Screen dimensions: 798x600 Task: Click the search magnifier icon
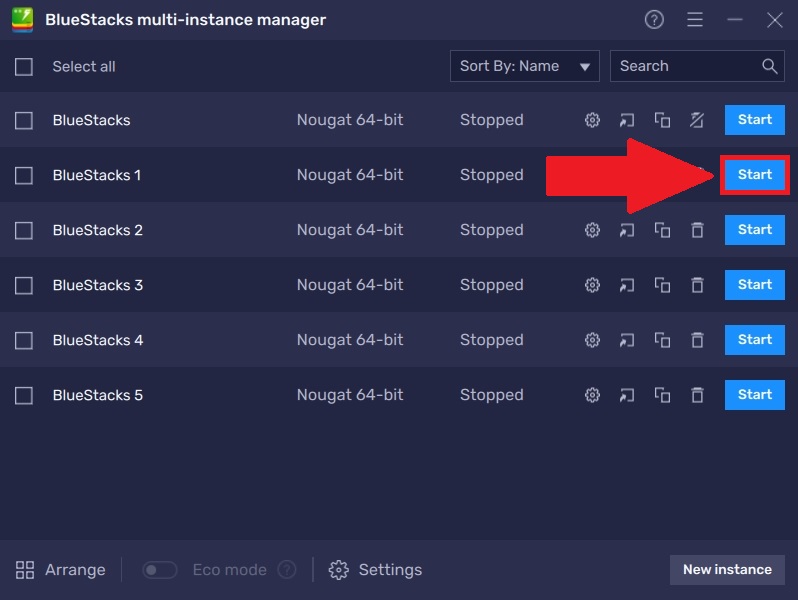pyautogui.click(x=770, y=66)
